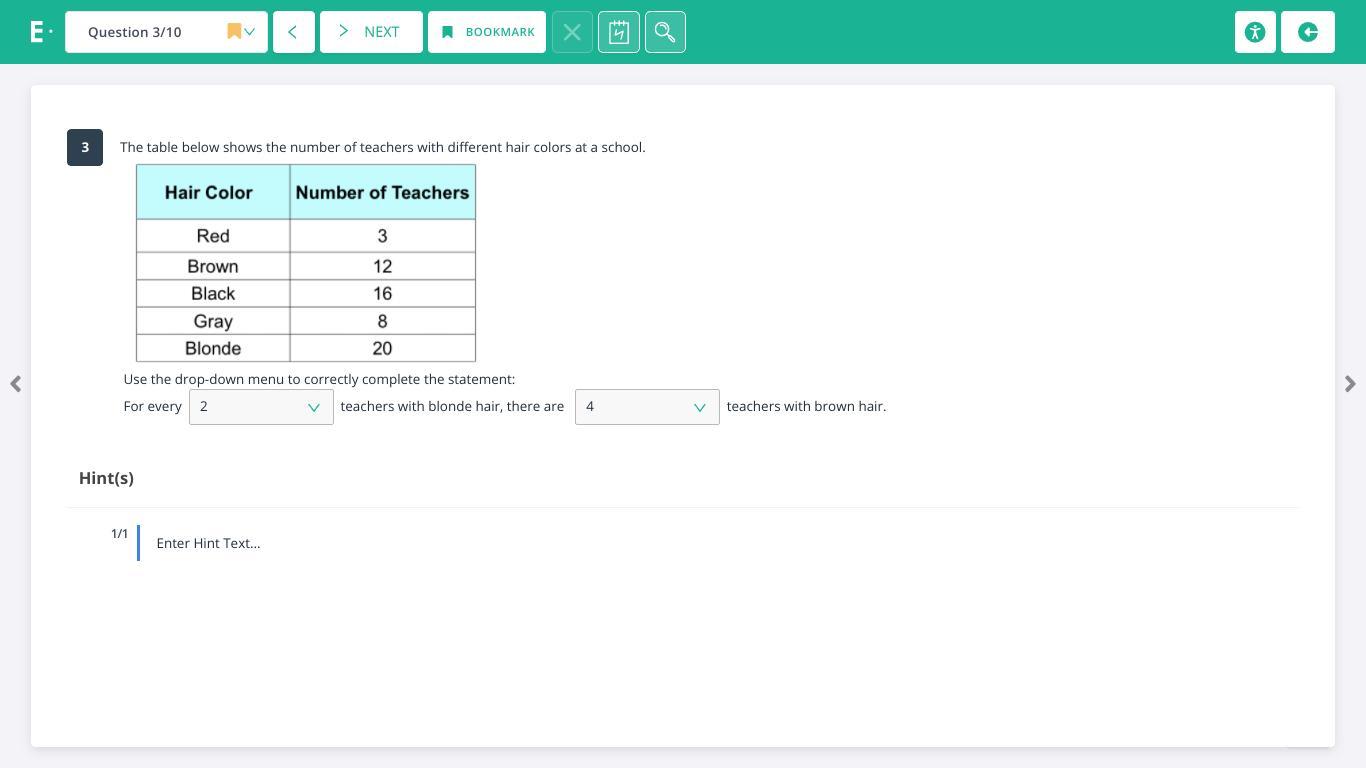Click the Hint(s) heading
Image resolution: width=1366 pixels, height=768 pixels.
(x=106, y=478)
